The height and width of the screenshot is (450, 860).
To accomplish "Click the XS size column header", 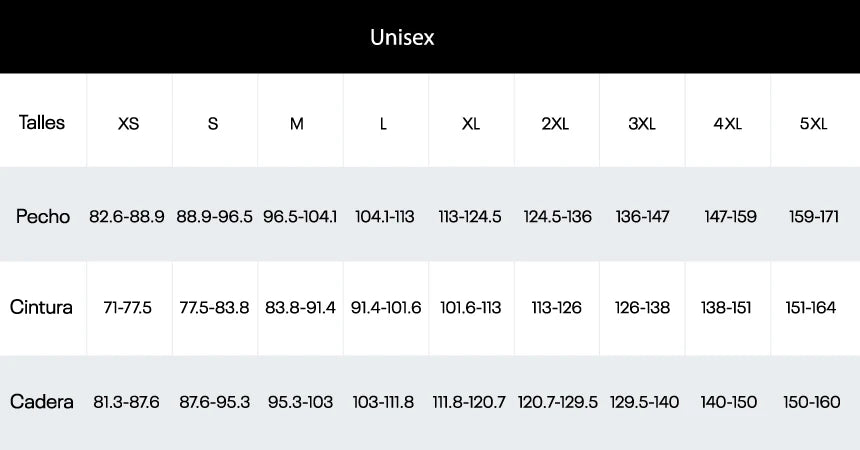I will click(128, 124).
